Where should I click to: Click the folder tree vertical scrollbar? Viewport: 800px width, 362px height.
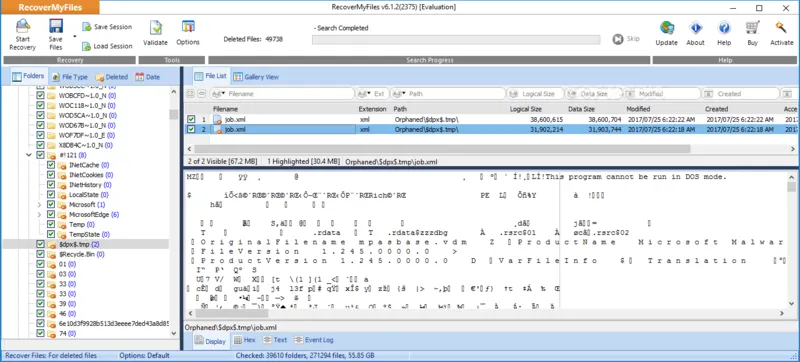pyautogui.click(x=173, y=114)
